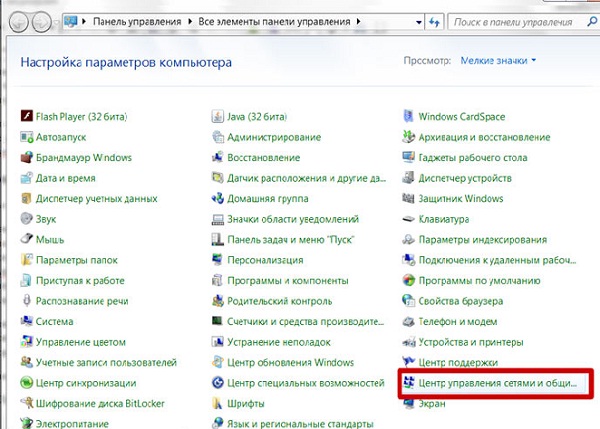Click the Forward navigation button

[x=41, y=22]
